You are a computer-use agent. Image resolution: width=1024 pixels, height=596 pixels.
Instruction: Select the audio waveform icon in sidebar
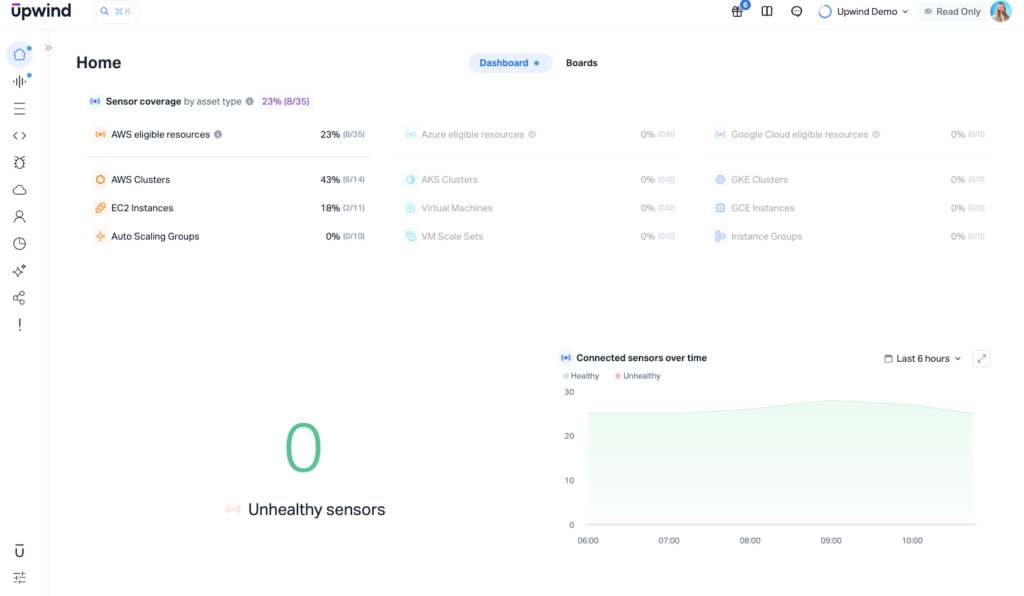pyautogui.click(x=19, y=82)
